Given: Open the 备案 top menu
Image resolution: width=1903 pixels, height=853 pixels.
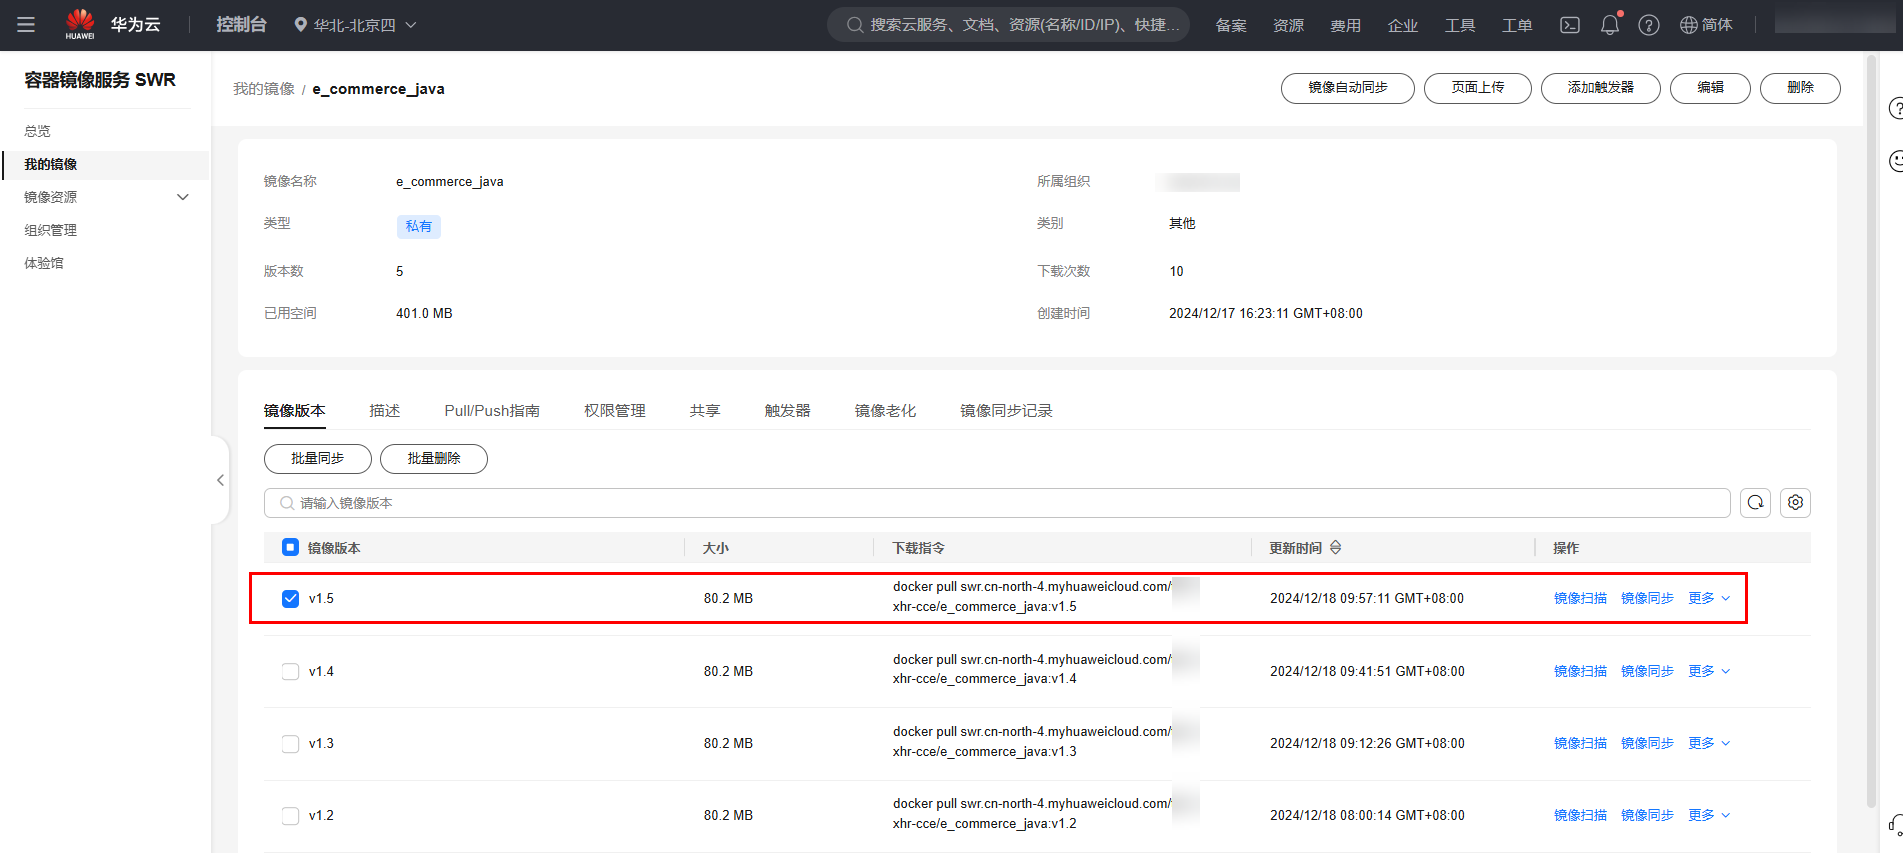Looking at the screenshot, I should pos(1231,25).
